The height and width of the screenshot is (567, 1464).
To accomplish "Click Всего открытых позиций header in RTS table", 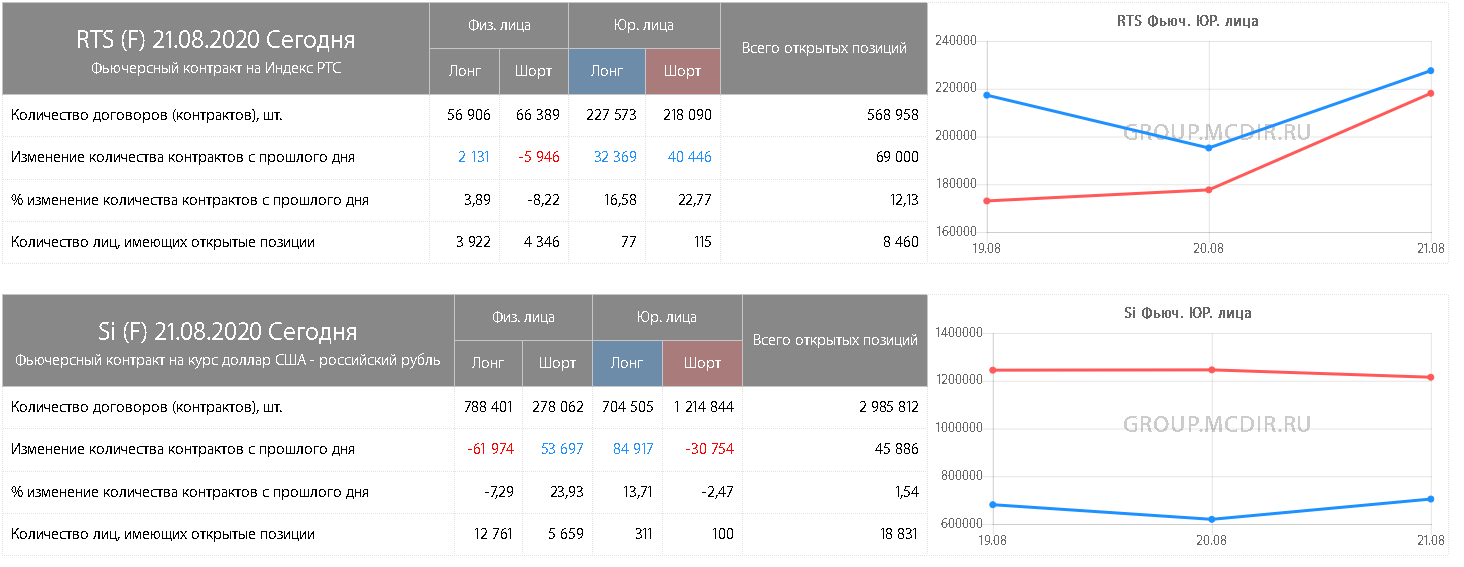I will tap(824, 48).
